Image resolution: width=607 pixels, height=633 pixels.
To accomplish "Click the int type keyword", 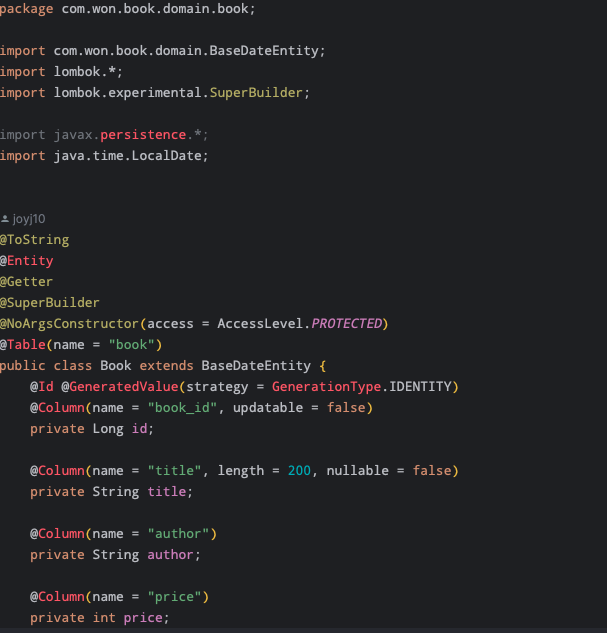I will click(x=104, y=618).
